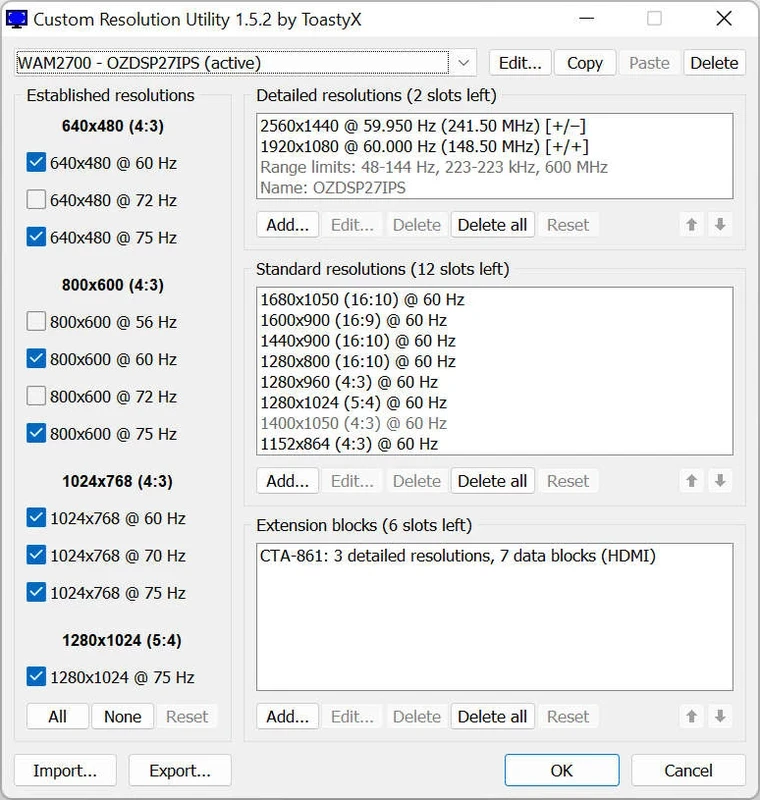Click up arrow in Standard resolutions section

point(691,481)
